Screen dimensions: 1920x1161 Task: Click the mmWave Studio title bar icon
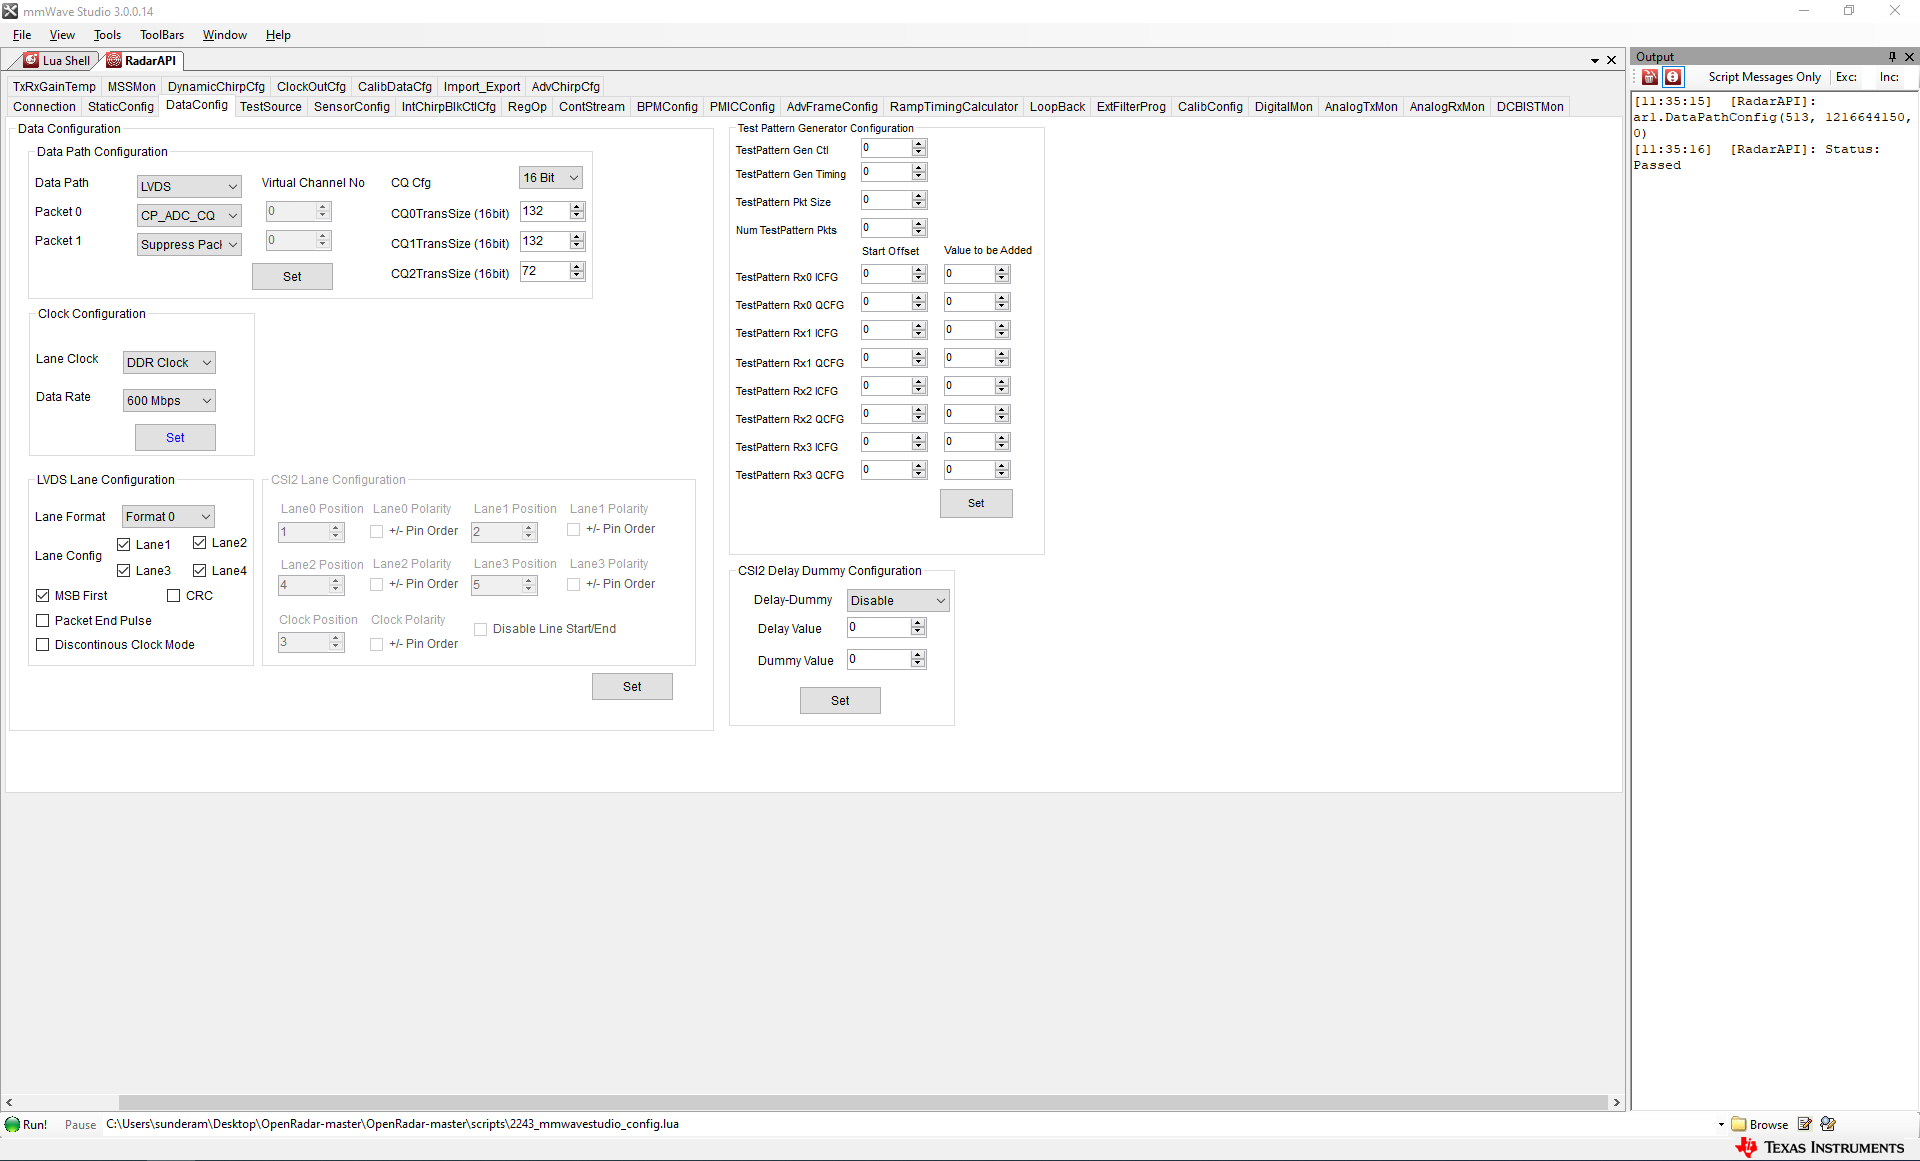(10, 11)
